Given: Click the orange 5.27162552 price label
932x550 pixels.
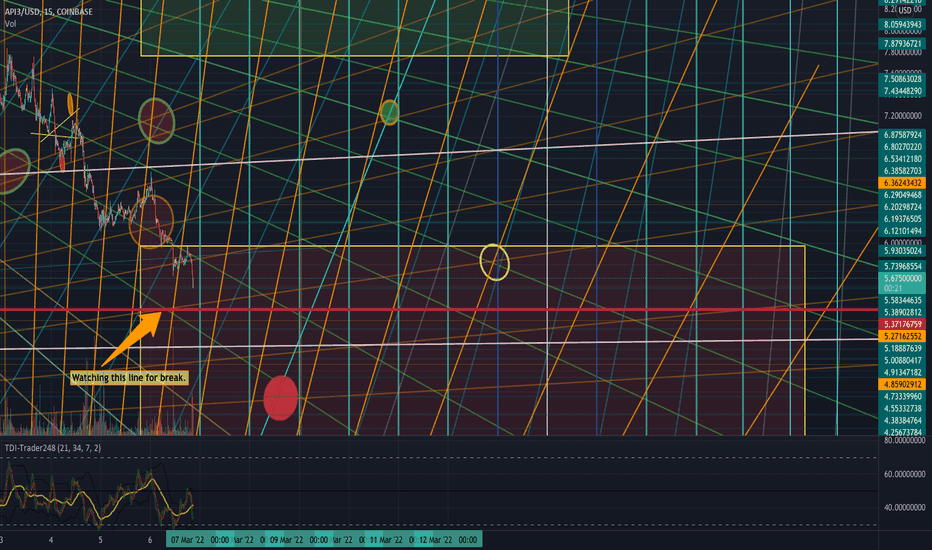Looking at the screenshot, I should tap(902, 337).
